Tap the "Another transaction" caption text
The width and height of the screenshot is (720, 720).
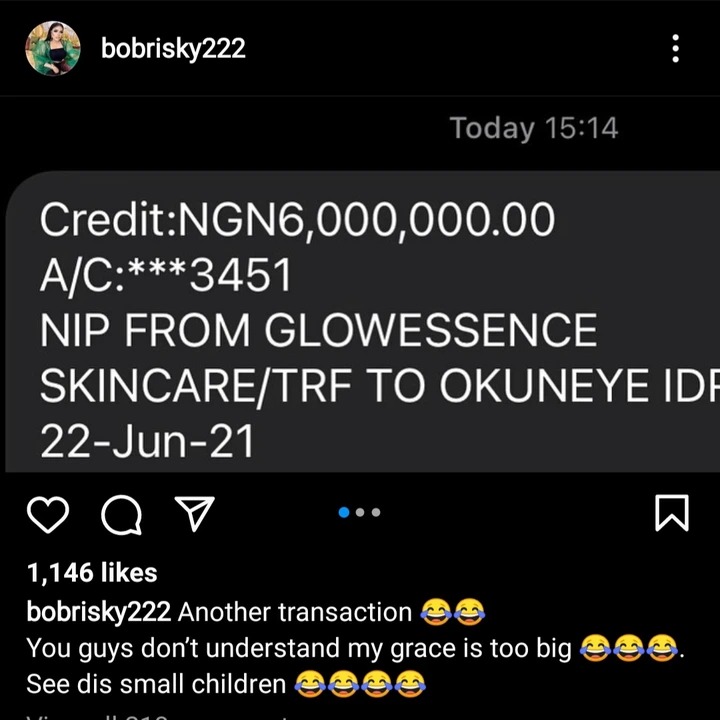[x=295, y=613]
